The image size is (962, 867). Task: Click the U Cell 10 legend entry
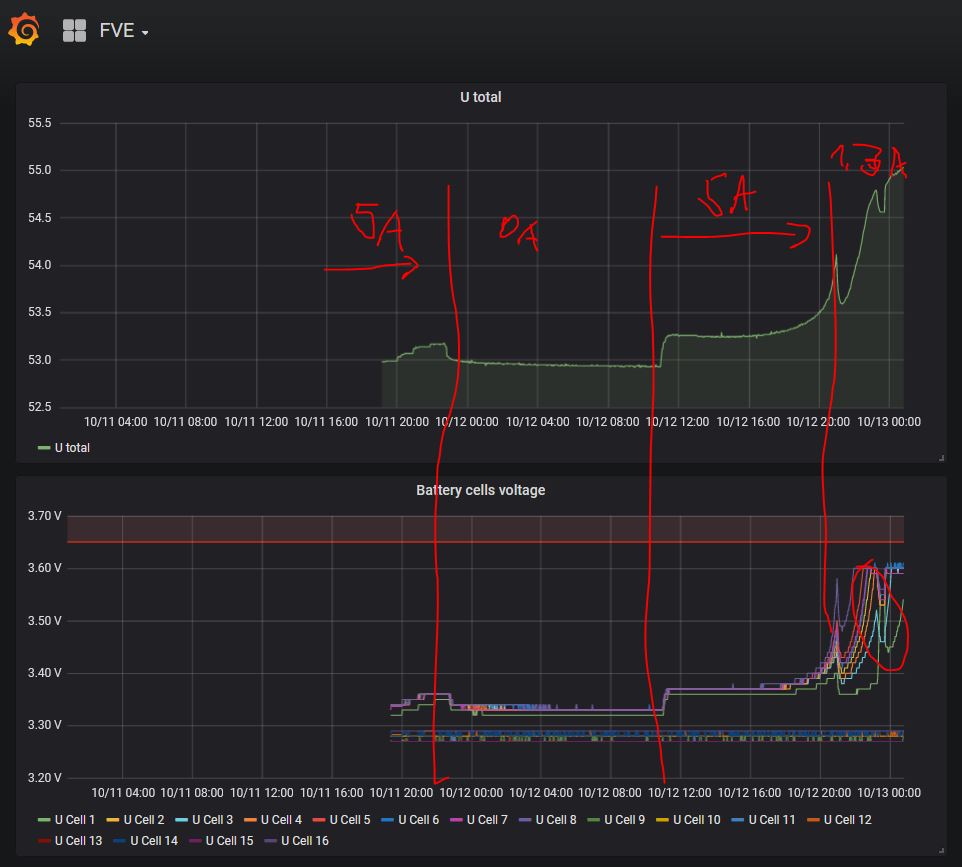pyautogui.click(x=696, y=820)
